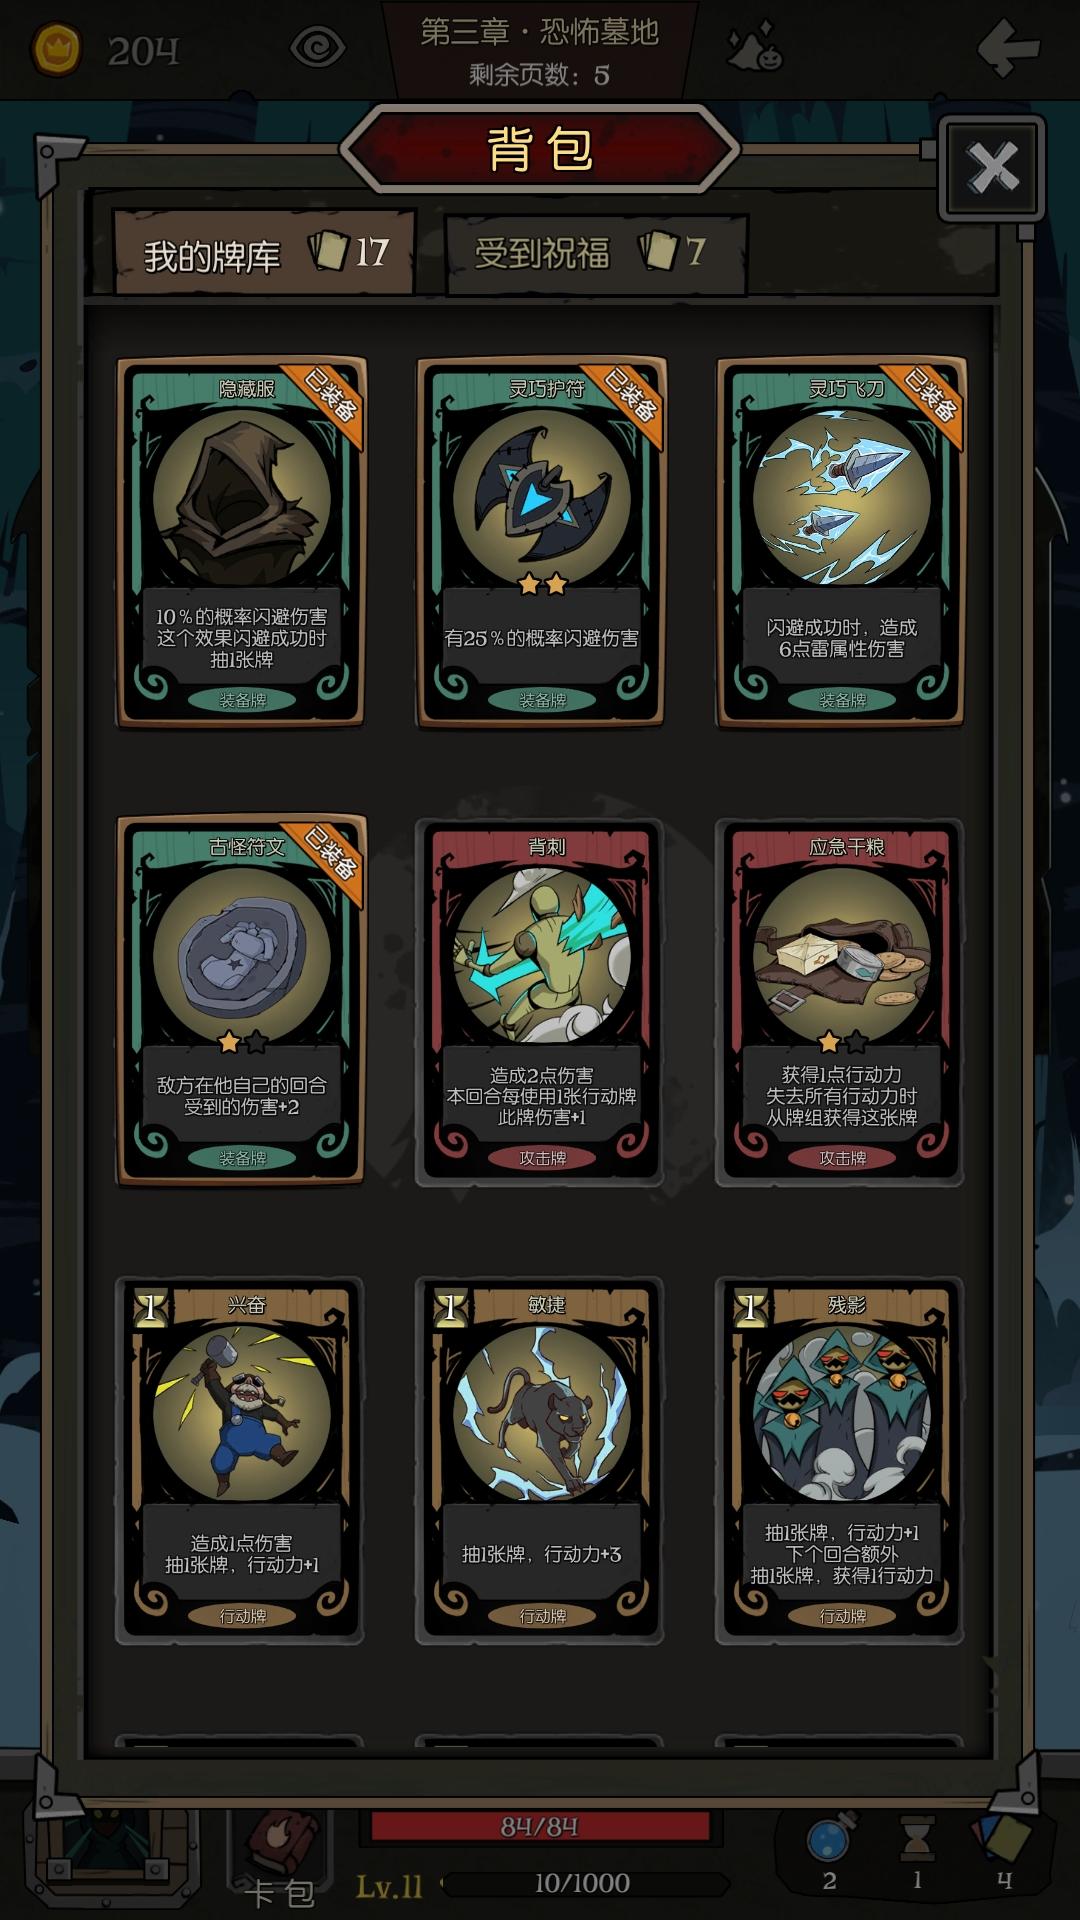Screen dimensions: 1080x1920
Task: Switch to 我的牌库 tab
Action: pyautogui.click(x=264, y=253)
